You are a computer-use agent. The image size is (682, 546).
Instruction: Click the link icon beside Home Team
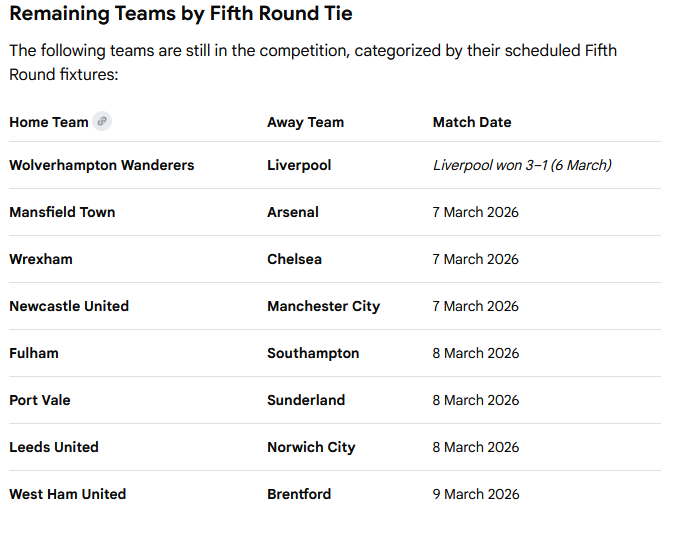(x=102, y=122)
